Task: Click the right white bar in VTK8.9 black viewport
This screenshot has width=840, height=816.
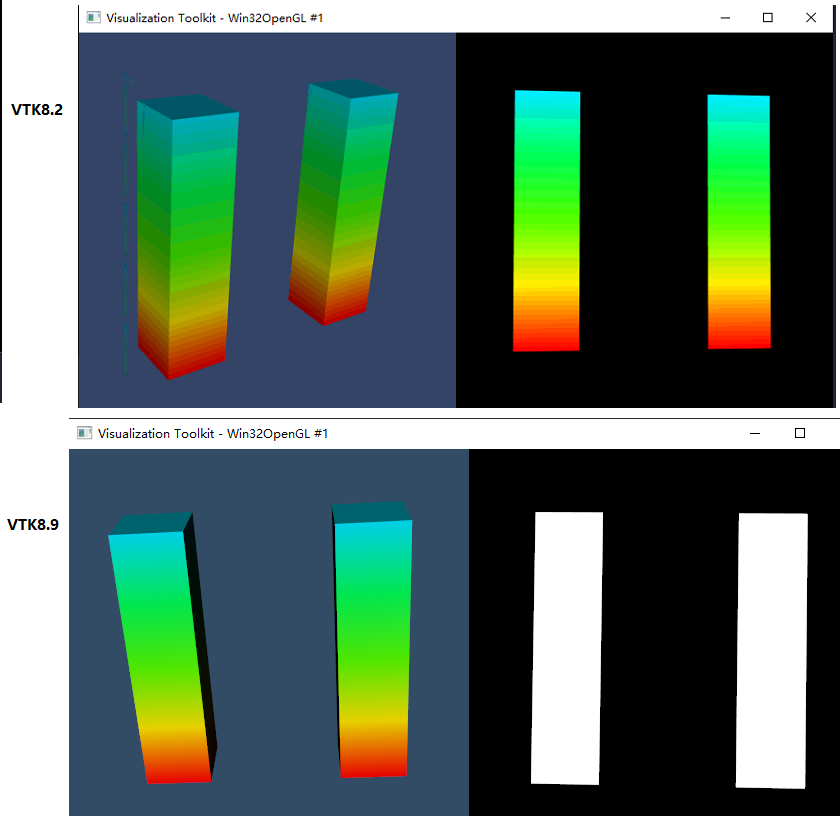Action: click(x=772, y=650)
